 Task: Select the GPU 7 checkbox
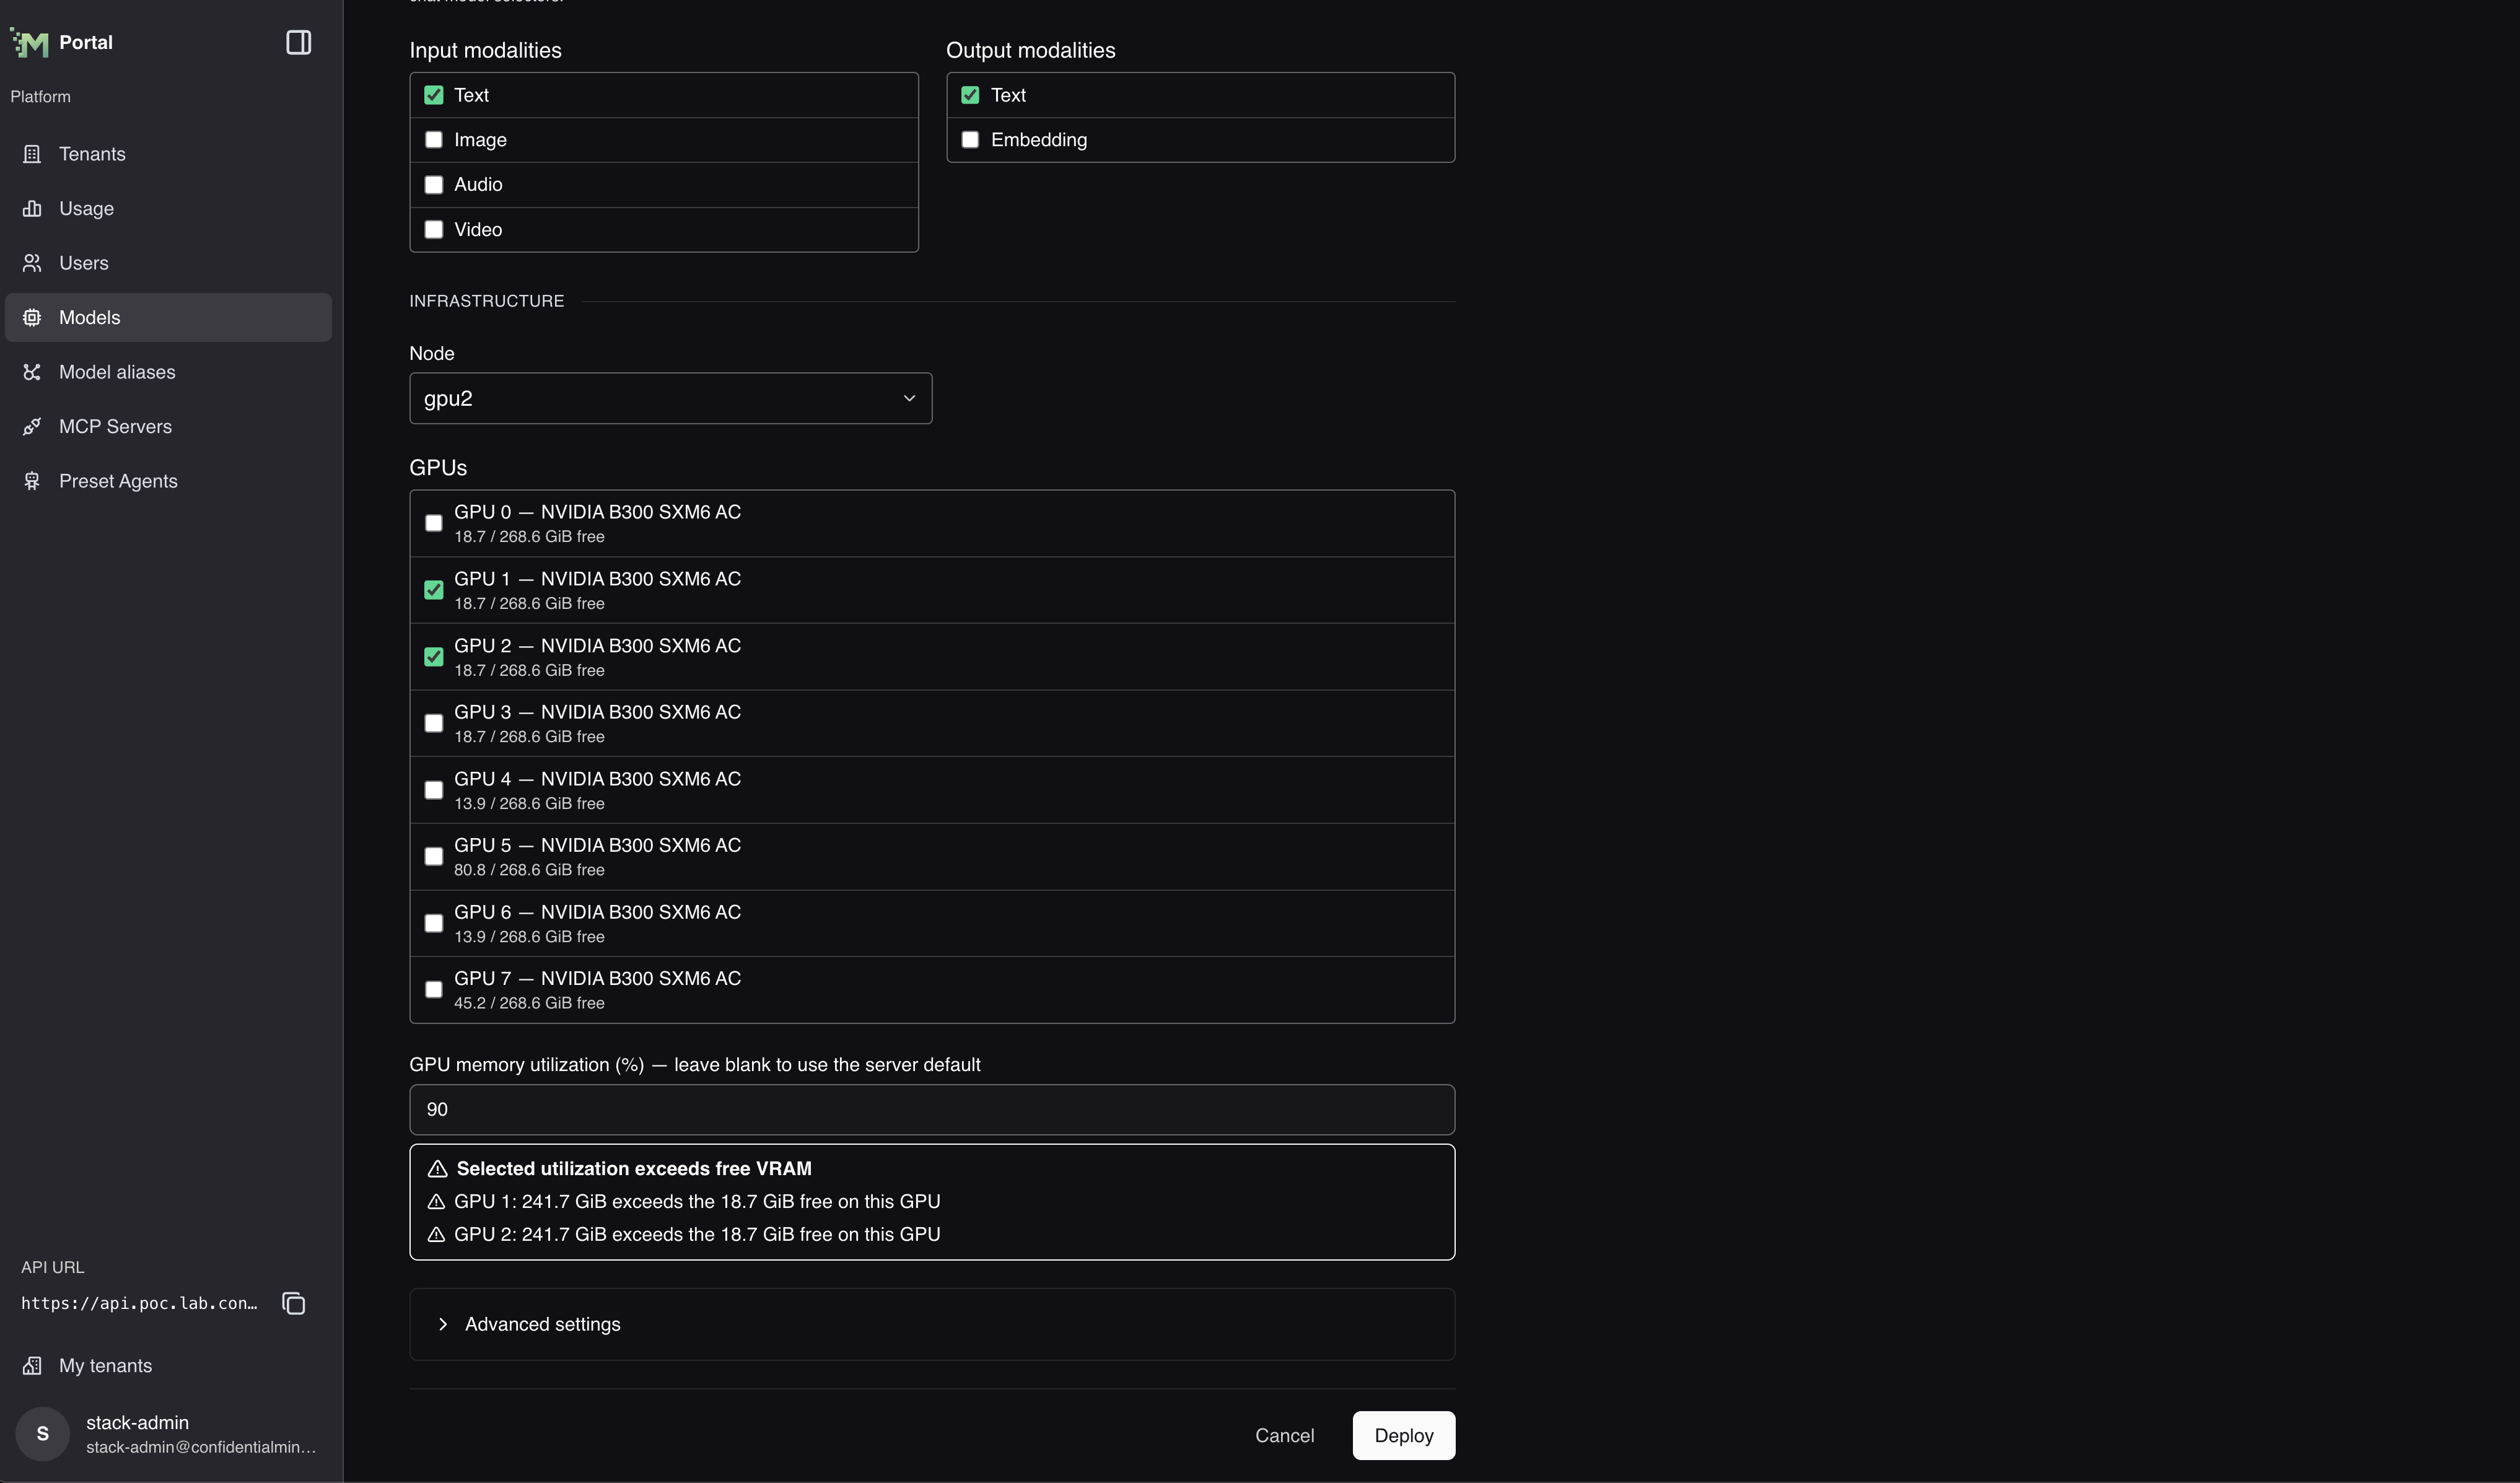click(433, 990)
